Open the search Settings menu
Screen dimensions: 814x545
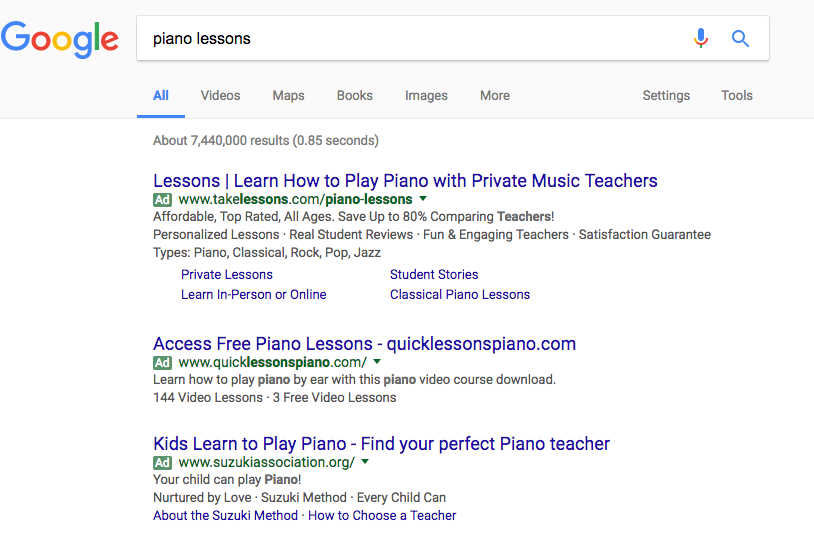(x=666, y=96)
